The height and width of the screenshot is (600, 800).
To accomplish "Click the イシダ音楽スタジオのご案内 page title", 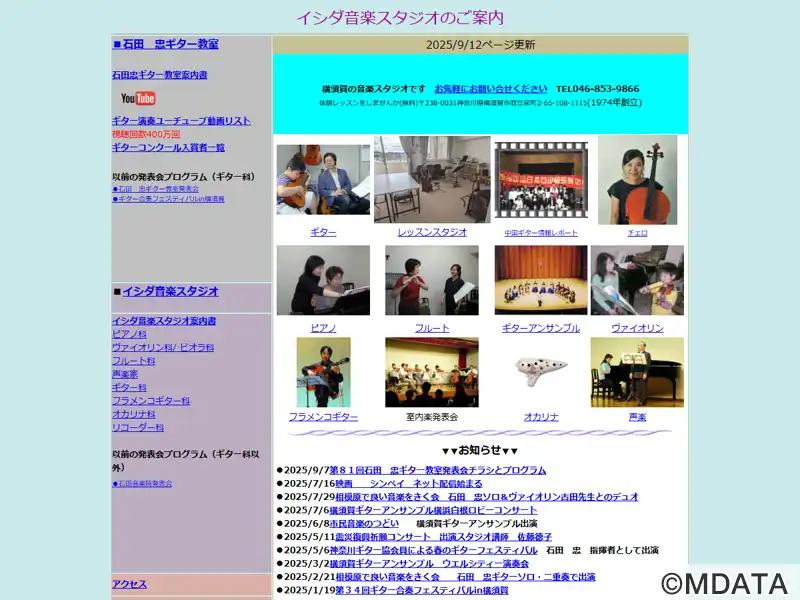I will [x=400, y=18].
